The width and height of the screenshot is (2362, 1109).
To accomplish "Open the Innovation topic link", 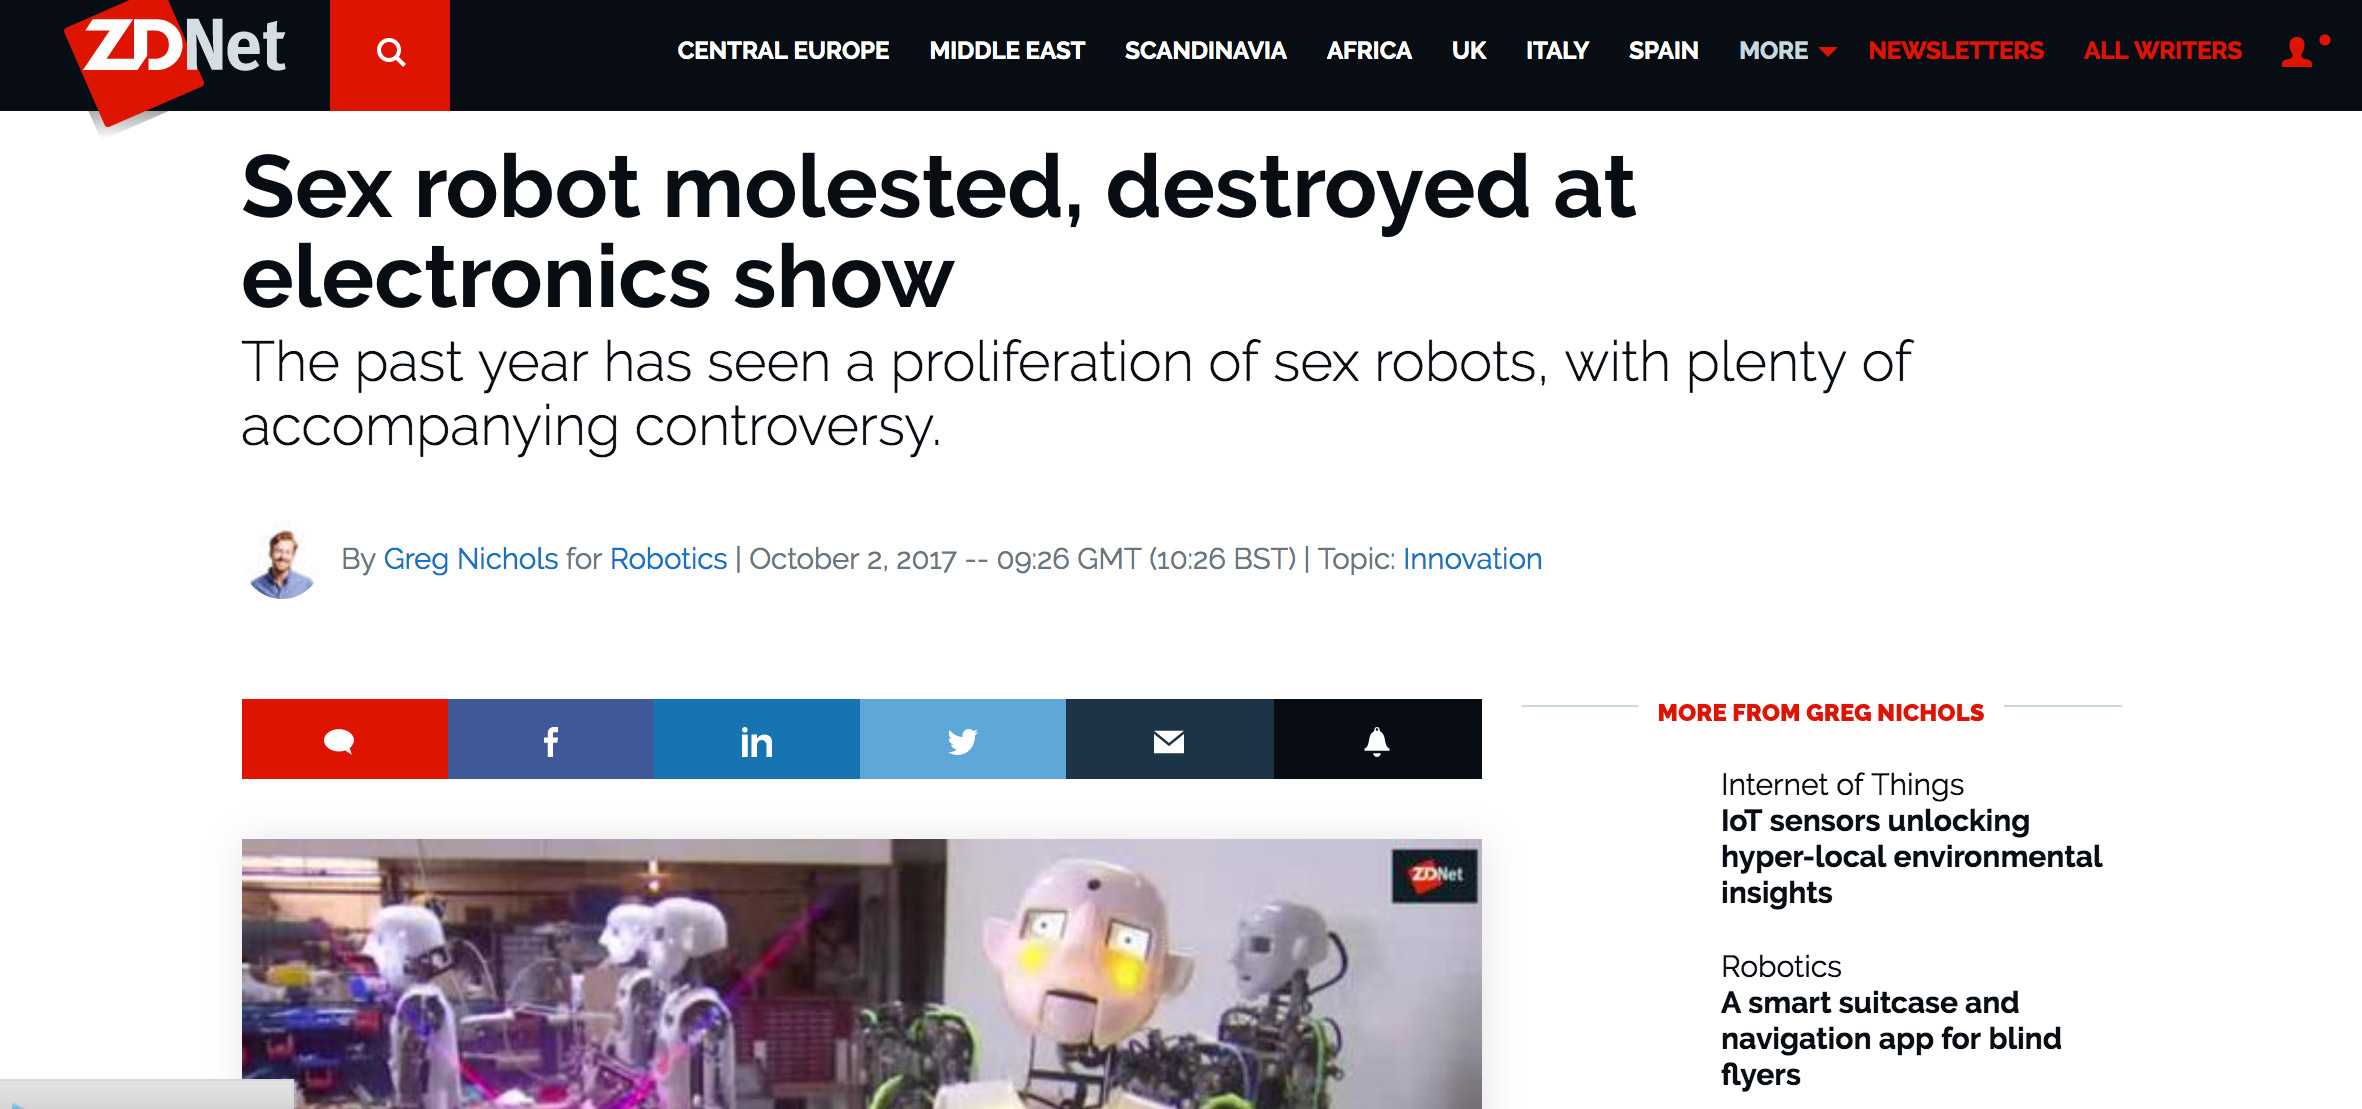I will pyautogui.click(x=1472, y=558).
